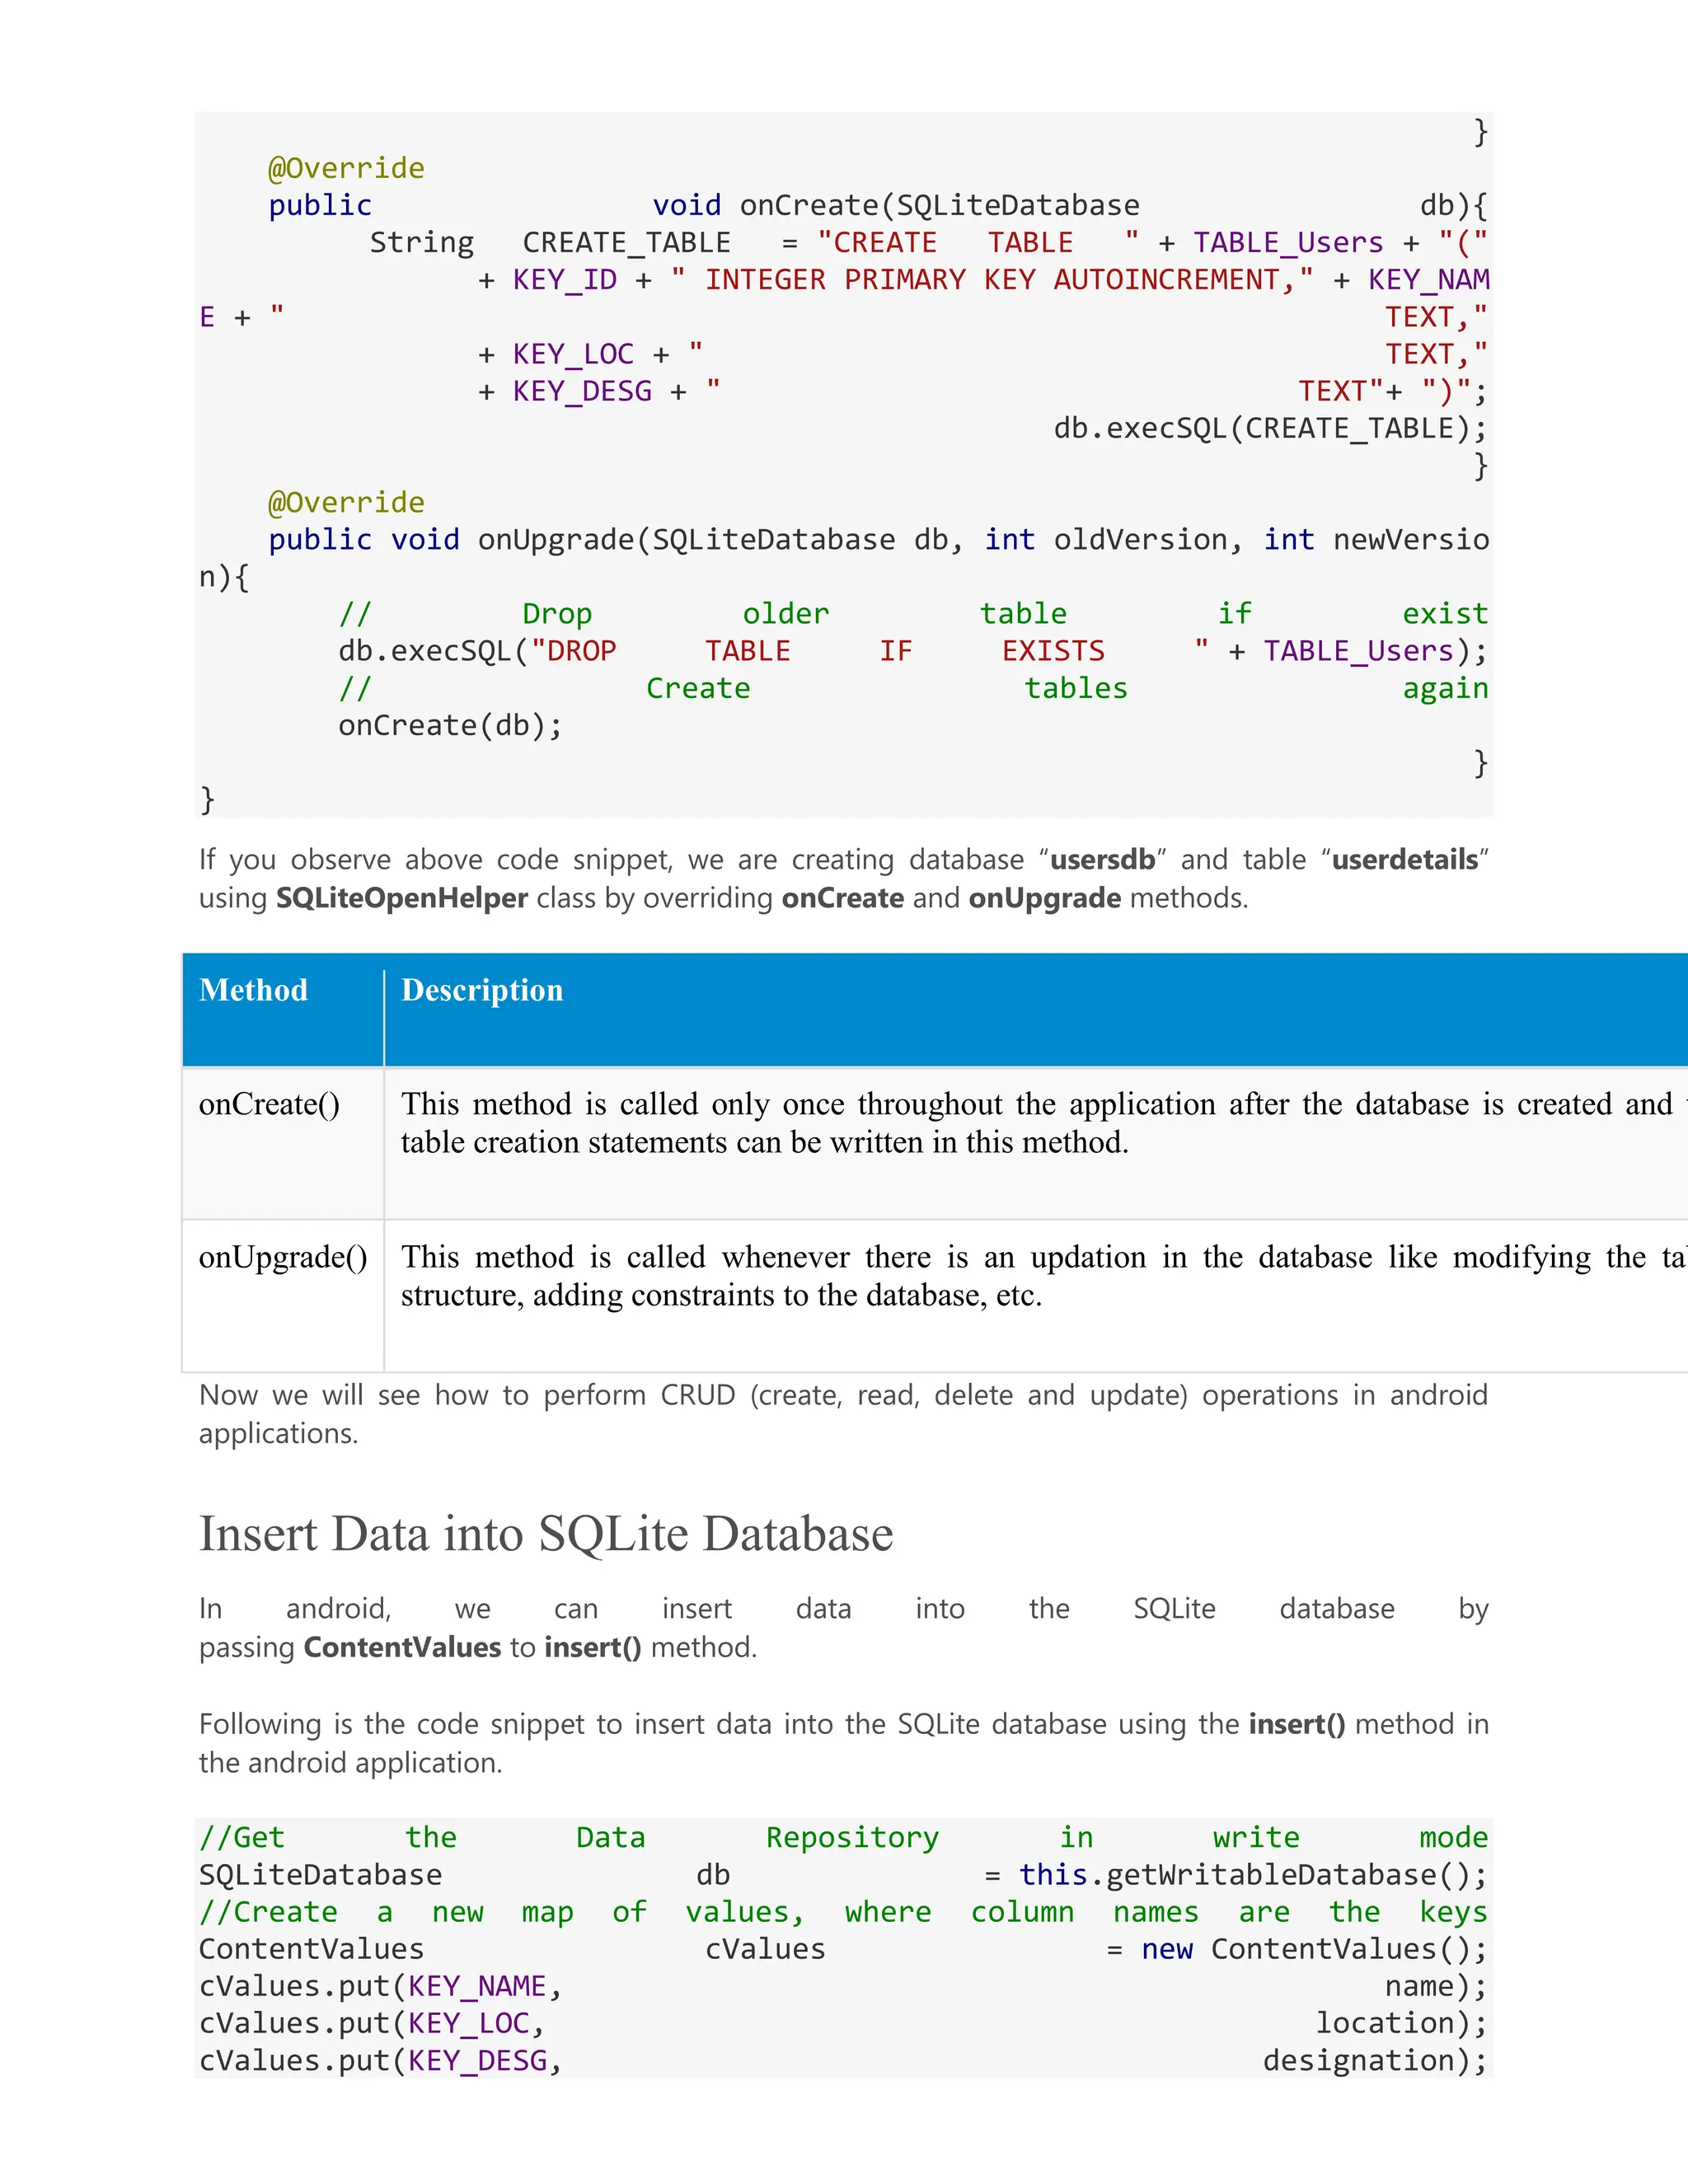Click the bold word SQLiteOpenHelper
The image size is (1688, 2184).
click(401, 898)
